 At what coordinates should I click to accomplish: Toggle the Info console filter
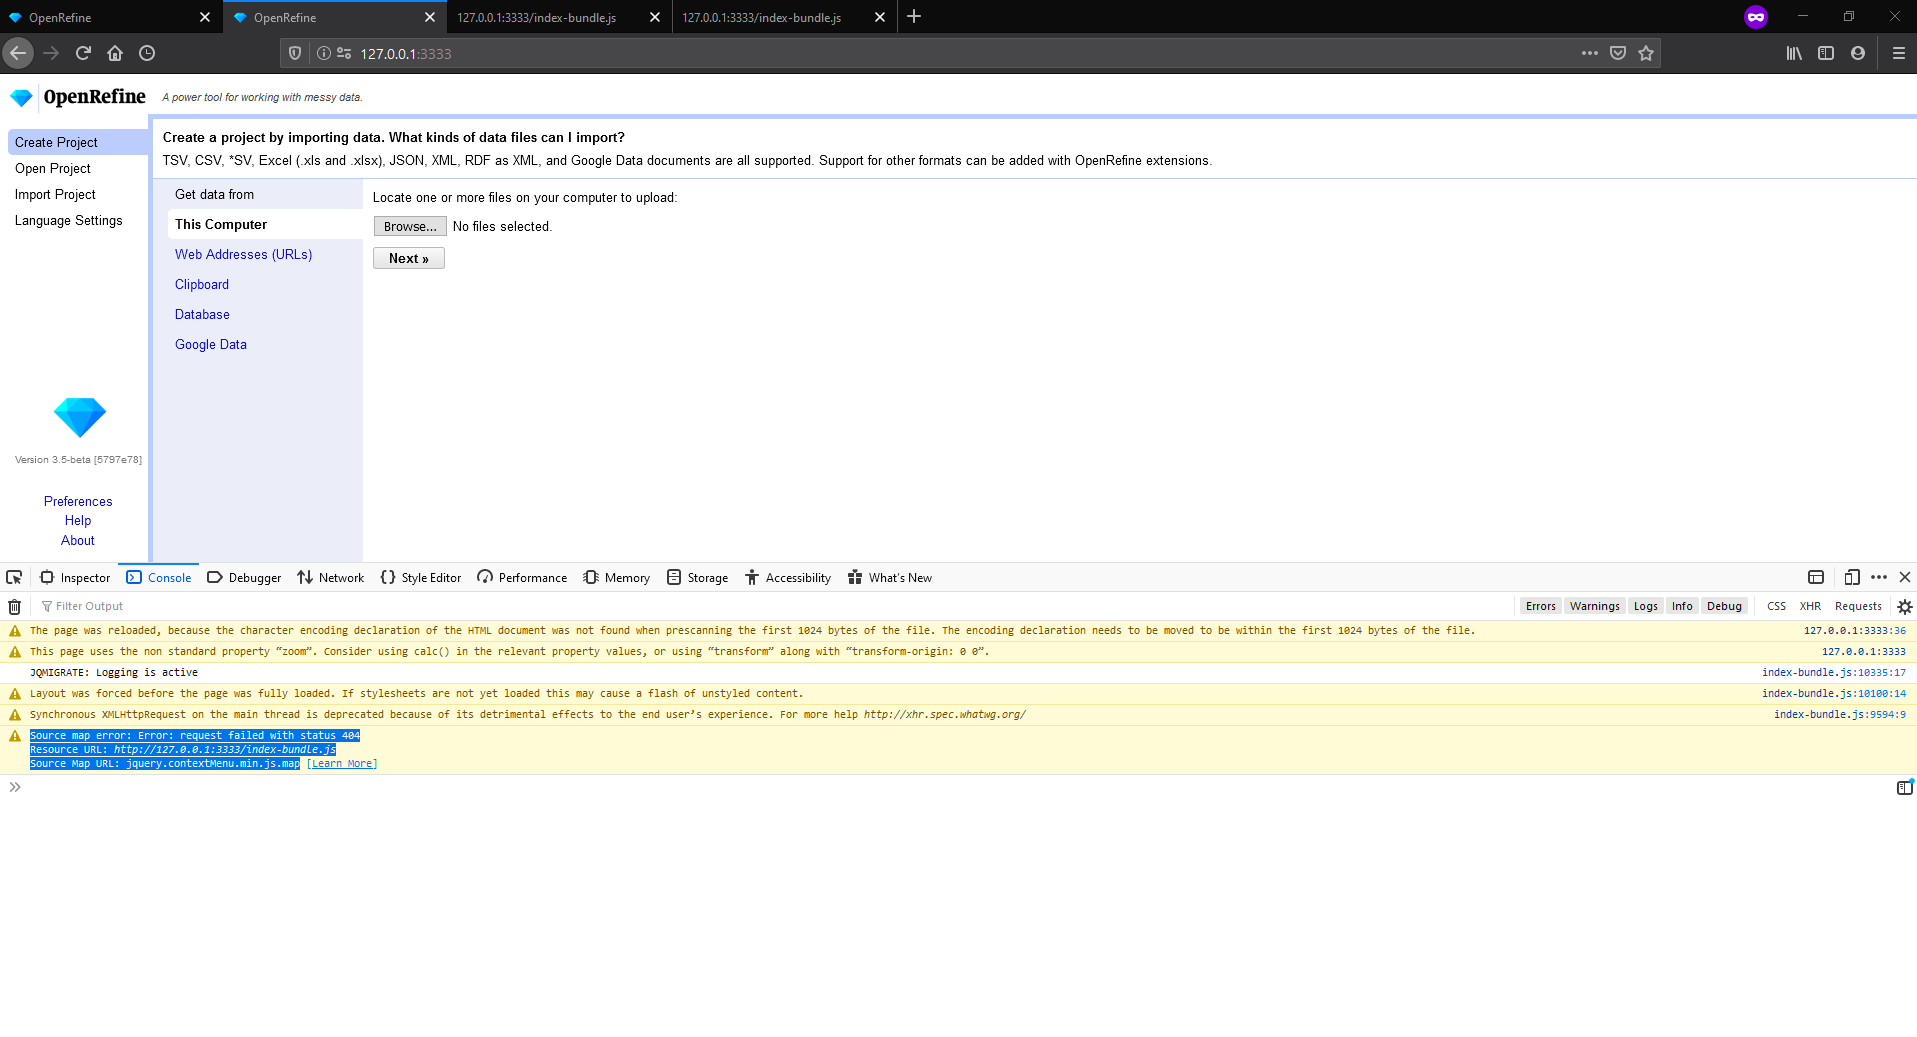click(1682, 606)
